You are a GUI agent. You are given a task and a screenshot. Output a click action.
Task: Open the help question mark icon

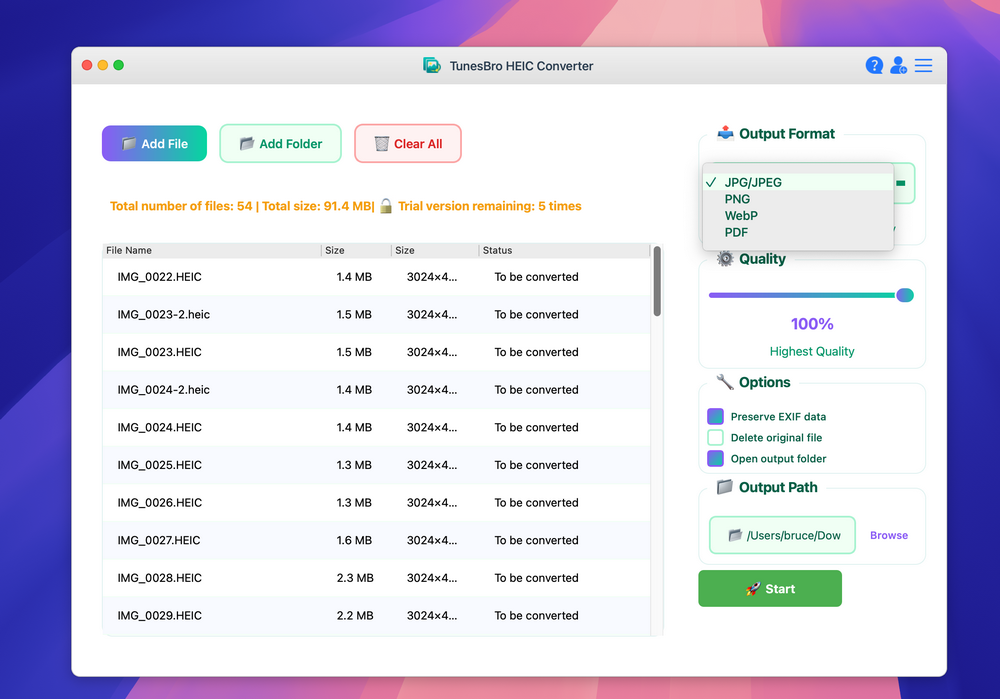tap(874, 65)
